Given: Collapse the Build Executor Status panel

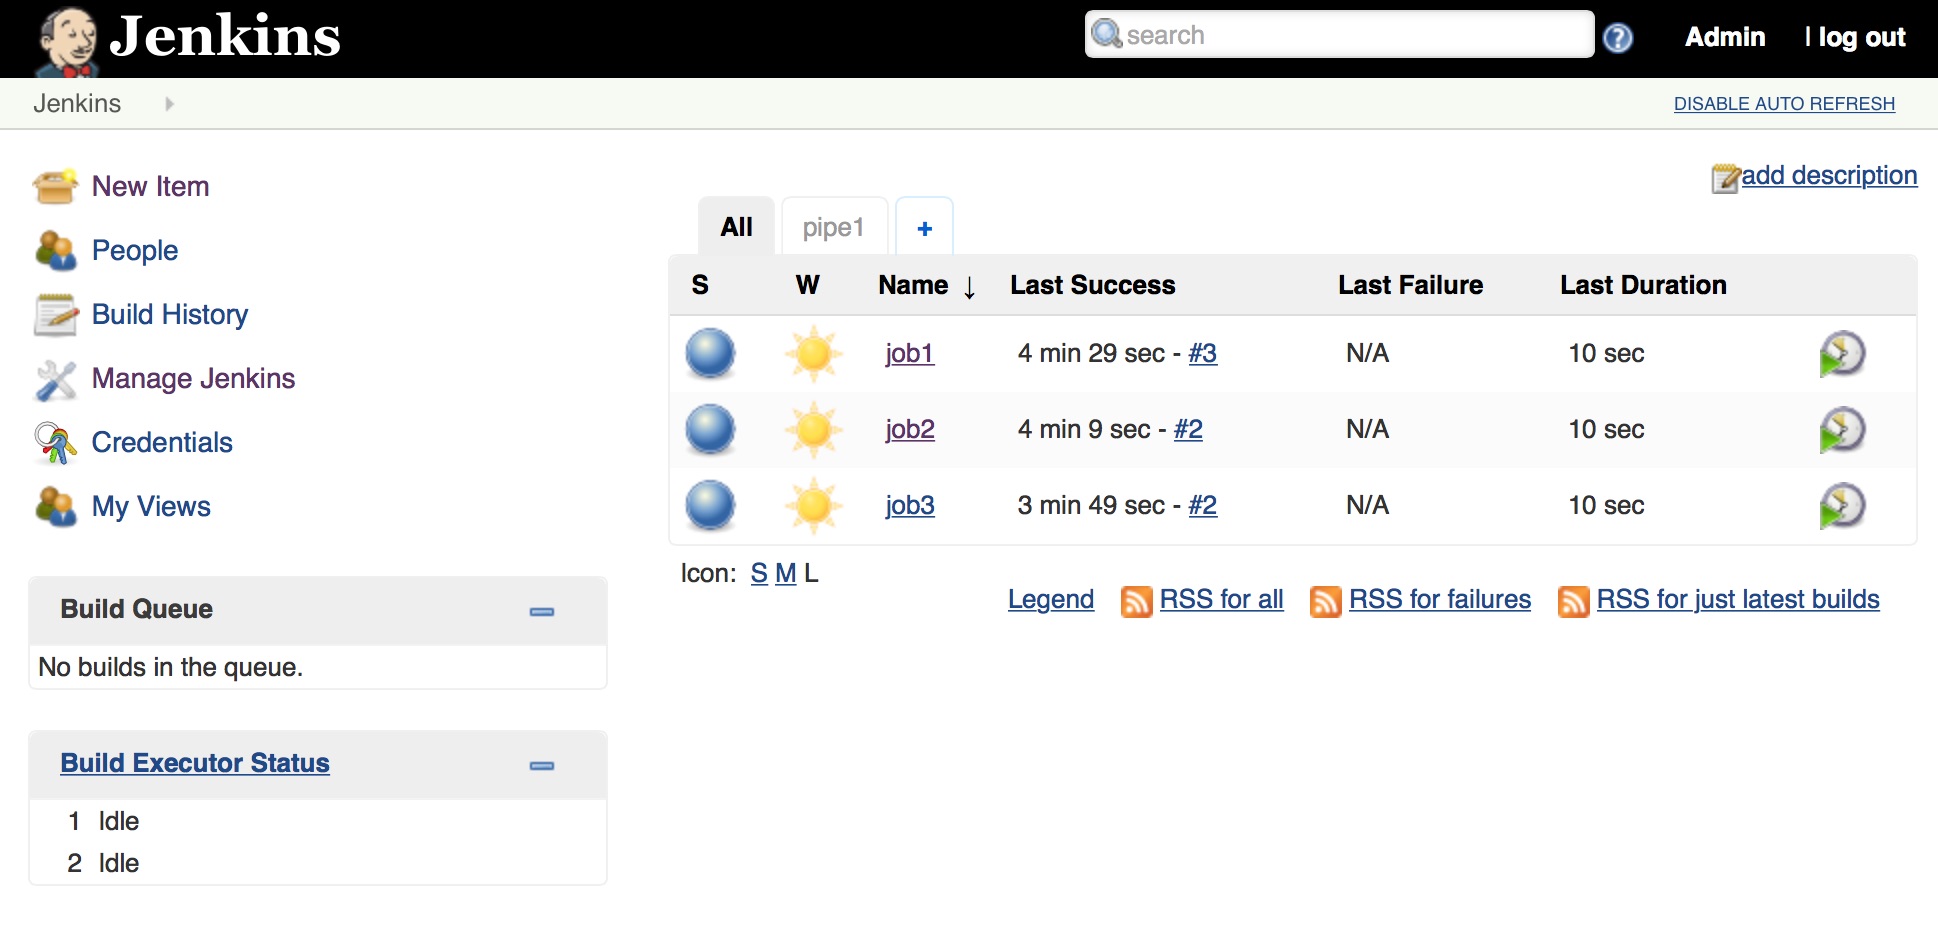Looking at the screenshot, I should (542, 766).
